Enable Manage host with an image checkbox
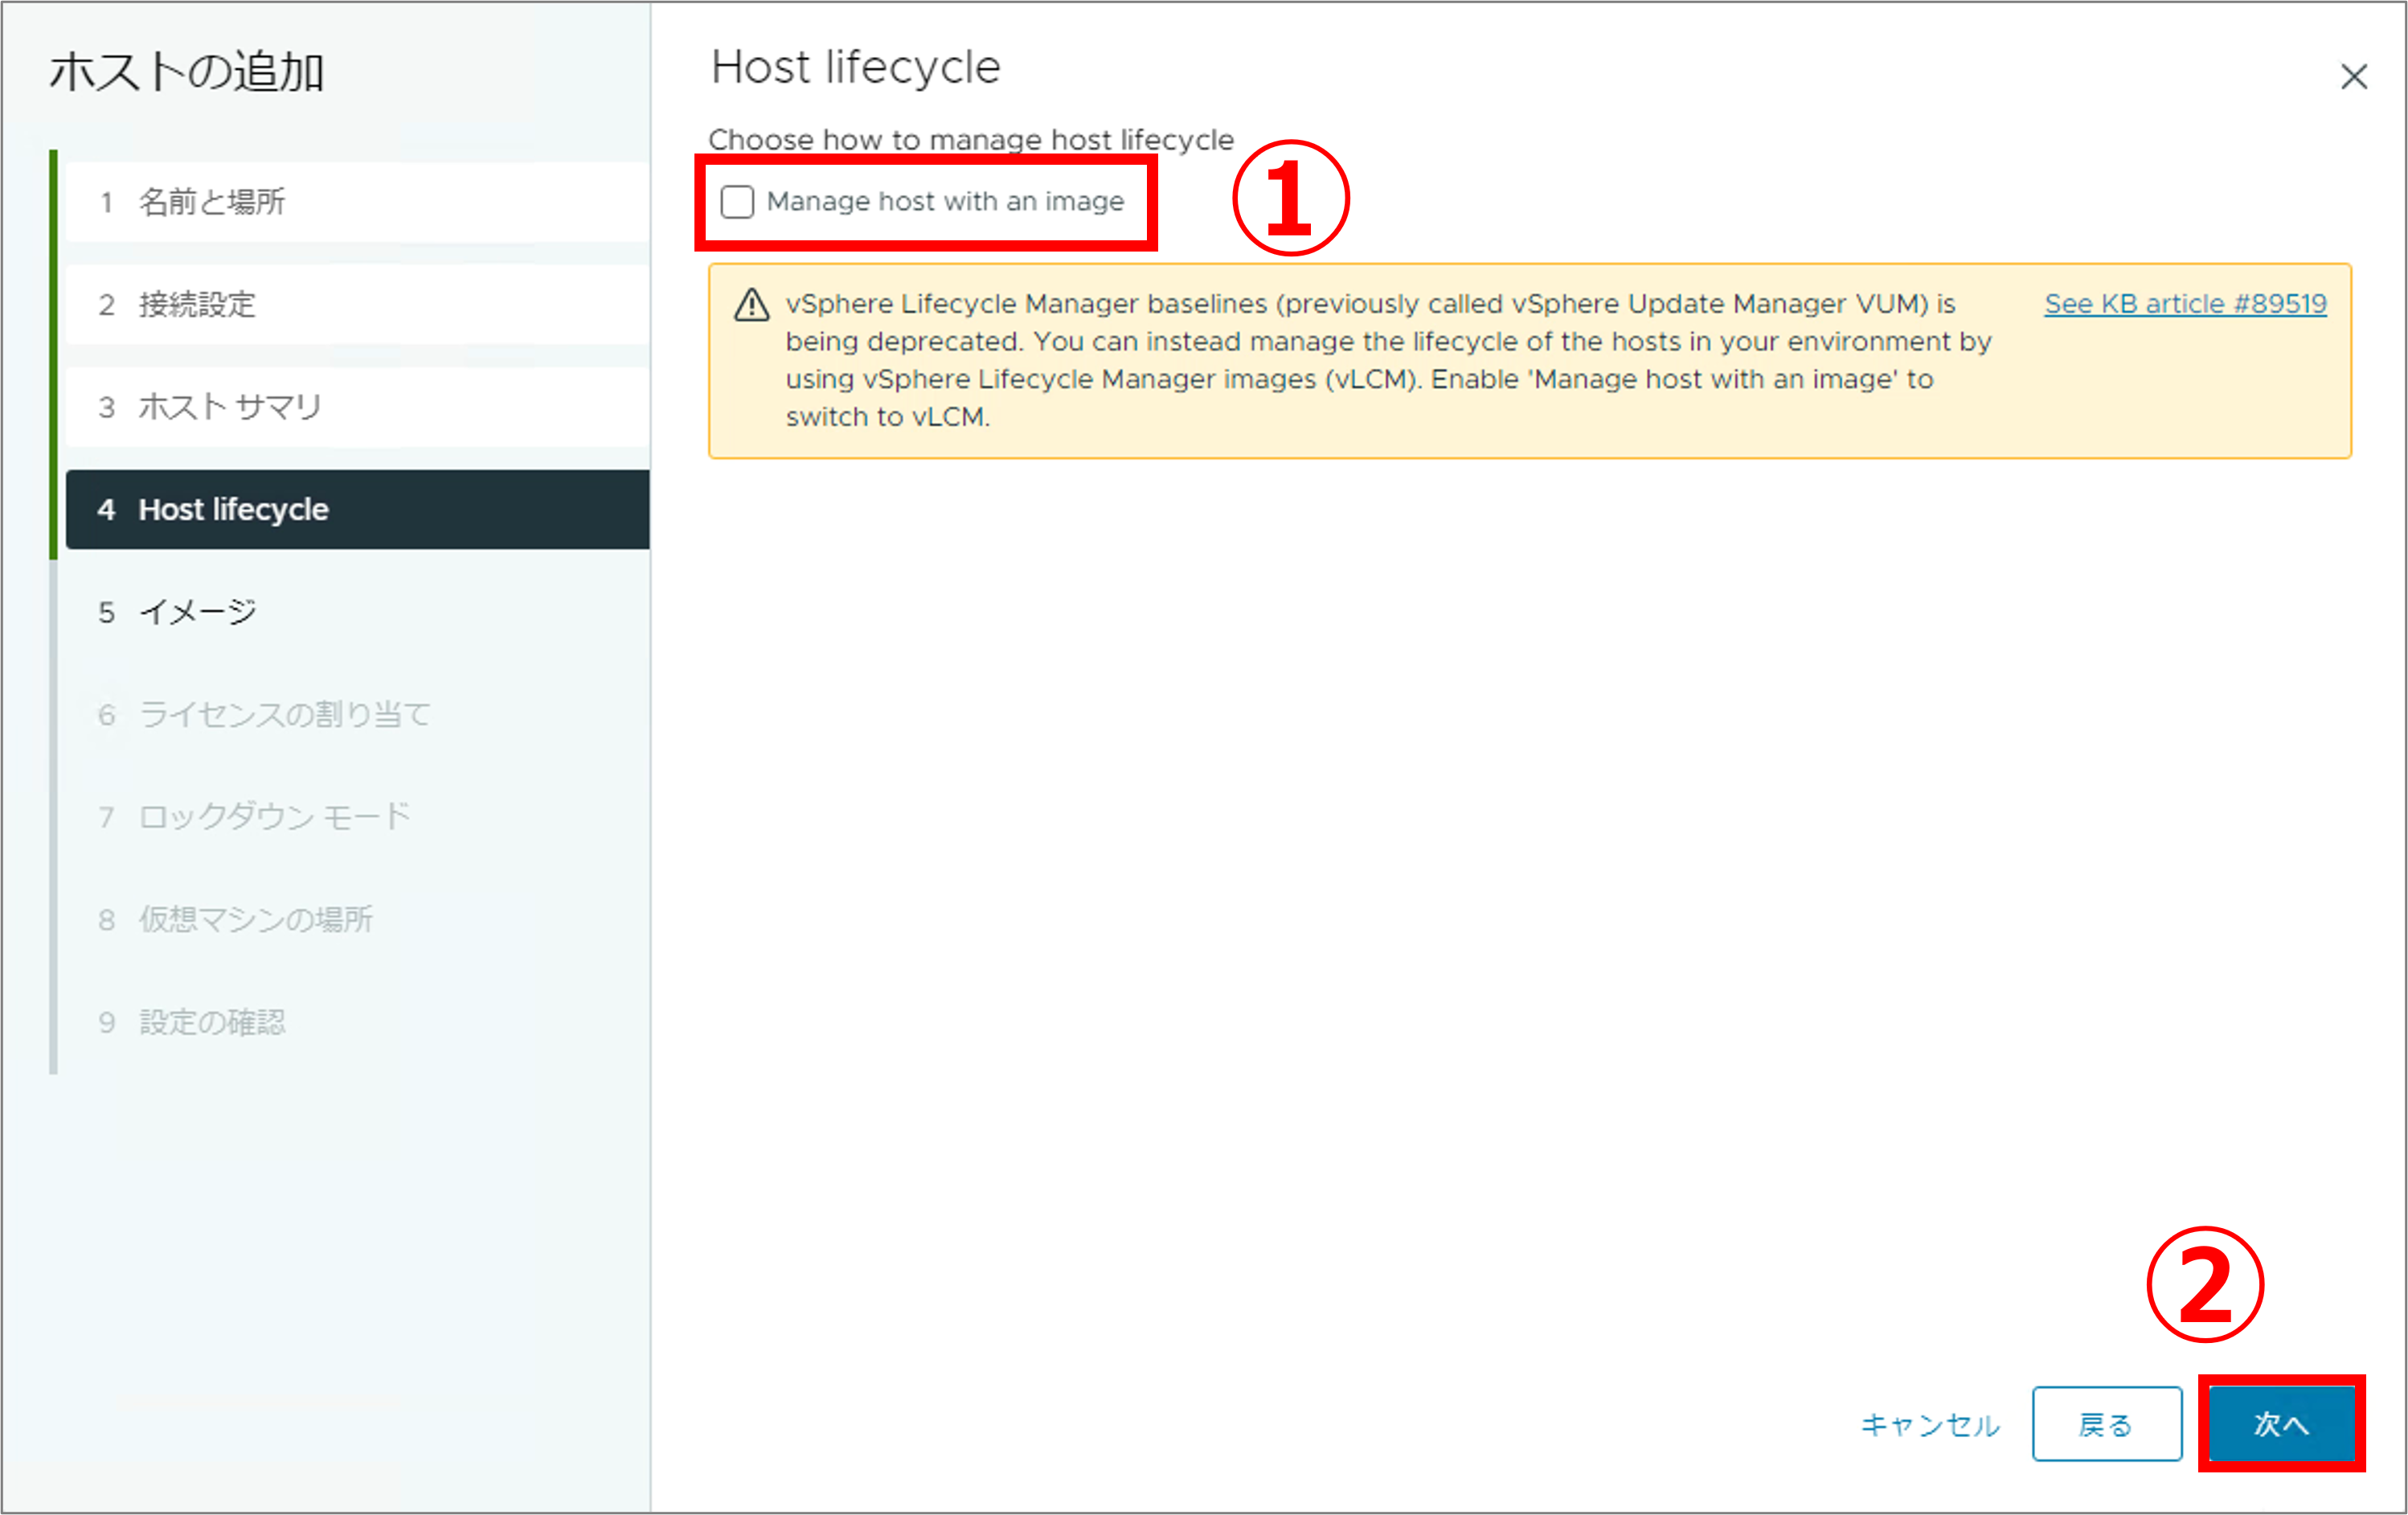The image size is (2408, 1515). pyautogui.click(x=737, y=202)
